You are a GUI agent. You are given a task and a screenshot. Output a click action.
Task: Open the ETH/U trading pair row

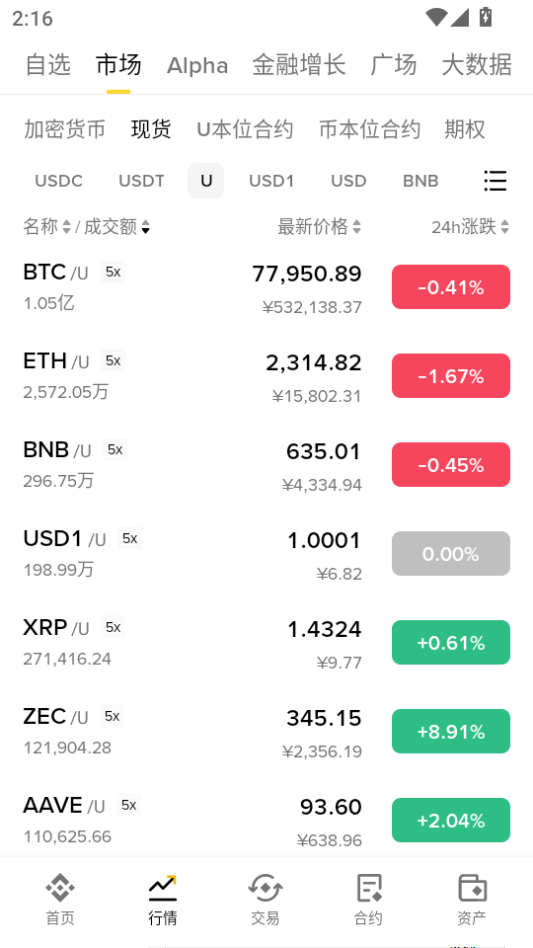(x=266, y=376)
